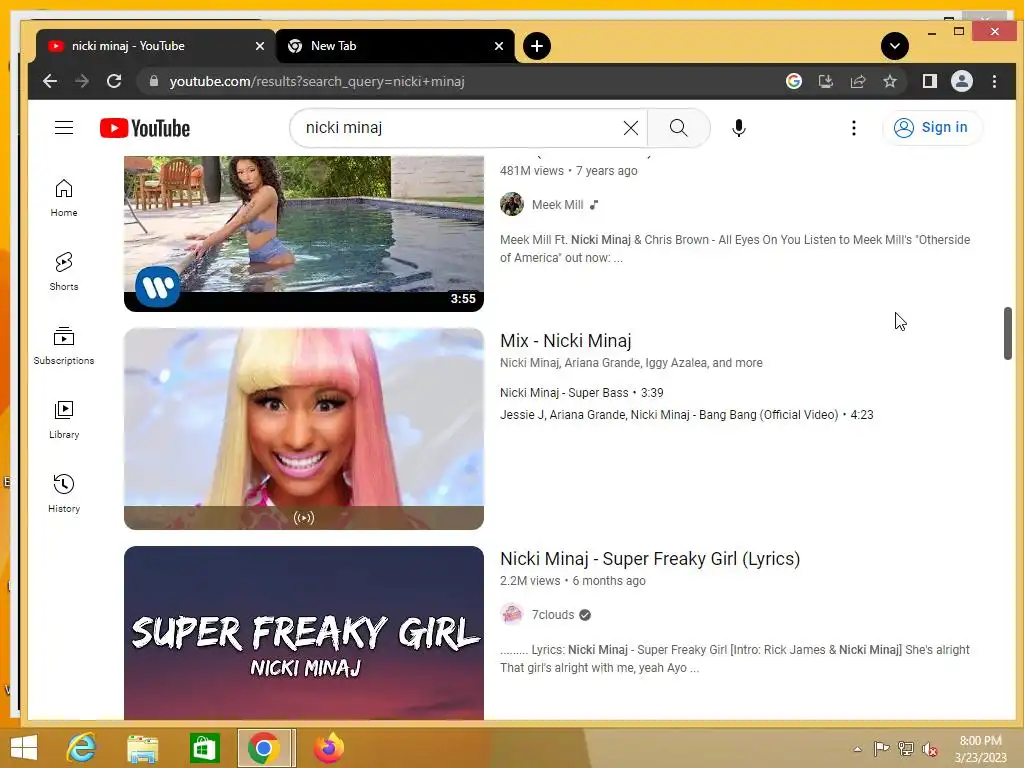The image size is (1024, 768).
Task: Click the YouTube logo
Action: pos(145,128)
